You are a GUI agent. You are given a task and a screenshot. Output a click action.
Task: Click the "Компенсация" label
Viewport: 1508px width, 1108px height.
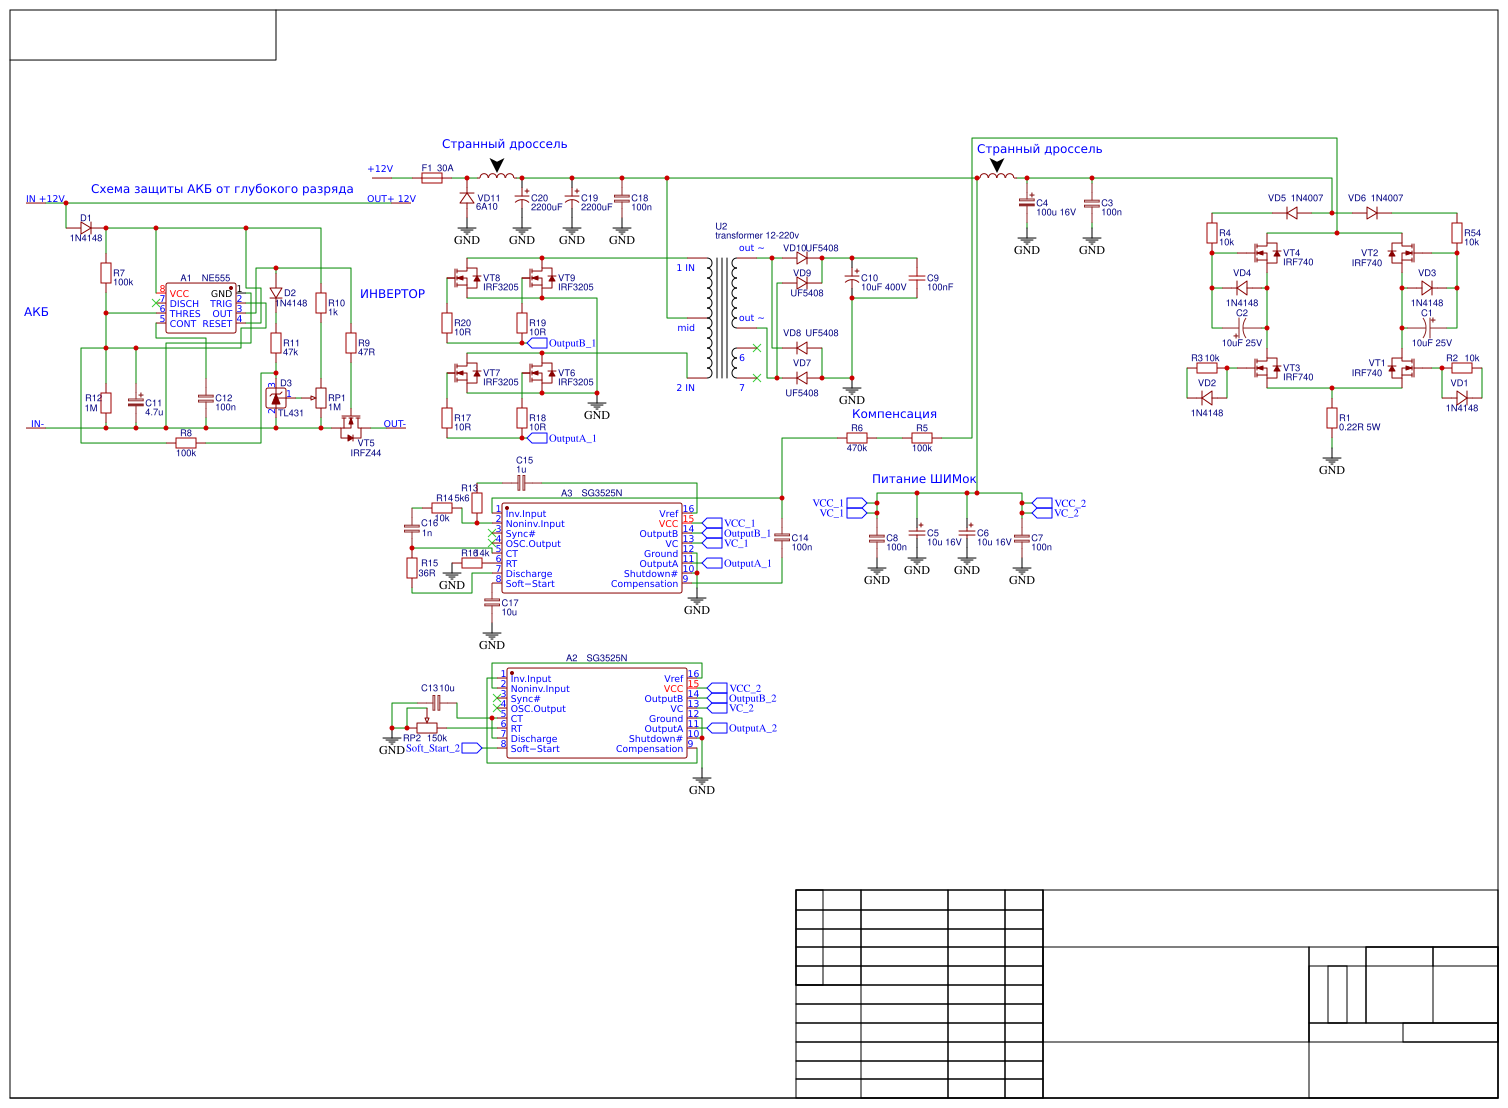tap(894, 414)
